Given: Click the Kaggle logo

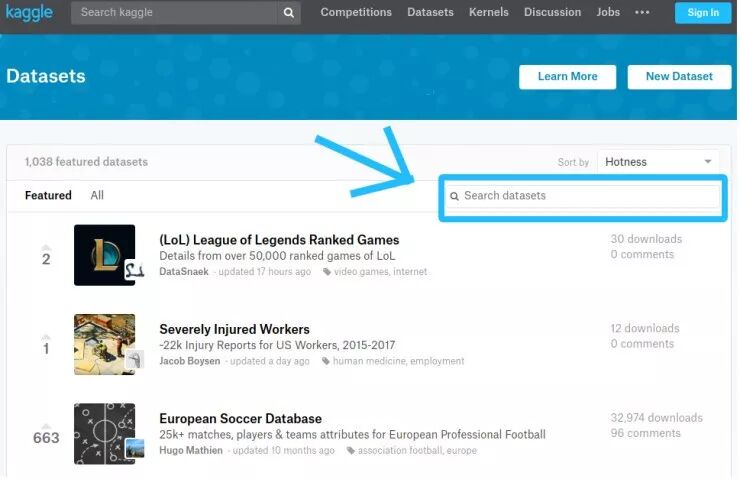Looking at the screenshot, I should click(x=29, y=12).
